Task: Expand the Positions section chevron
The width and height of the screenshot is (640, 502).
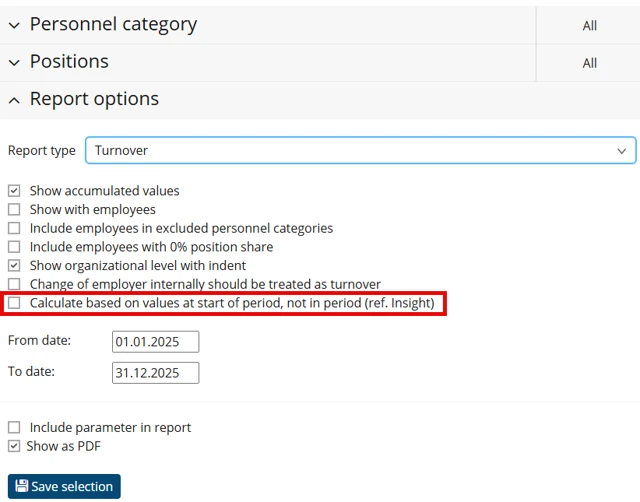Action: [x=14, y=62]
